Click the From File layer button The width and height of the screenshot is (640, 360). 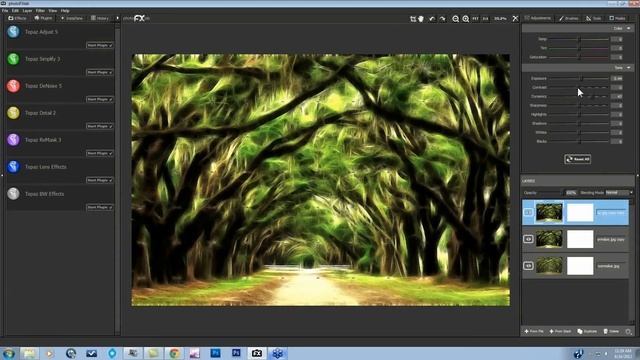coord(534,331)
